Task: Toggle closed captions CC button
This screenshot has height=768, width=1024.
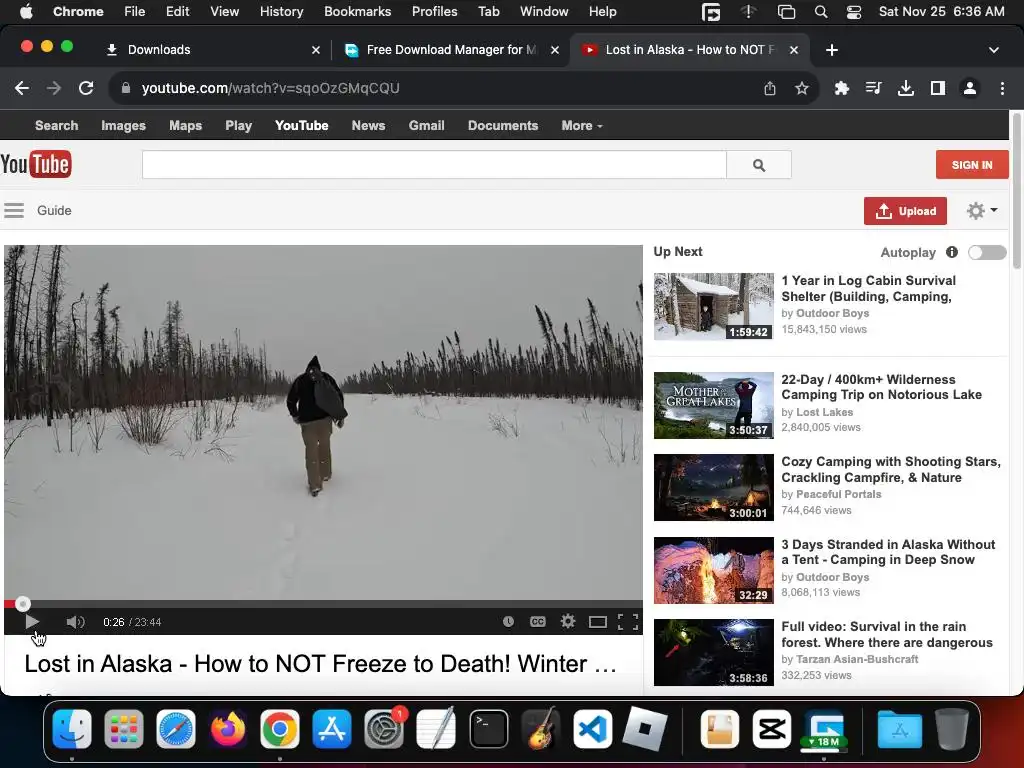Action: 537,622
